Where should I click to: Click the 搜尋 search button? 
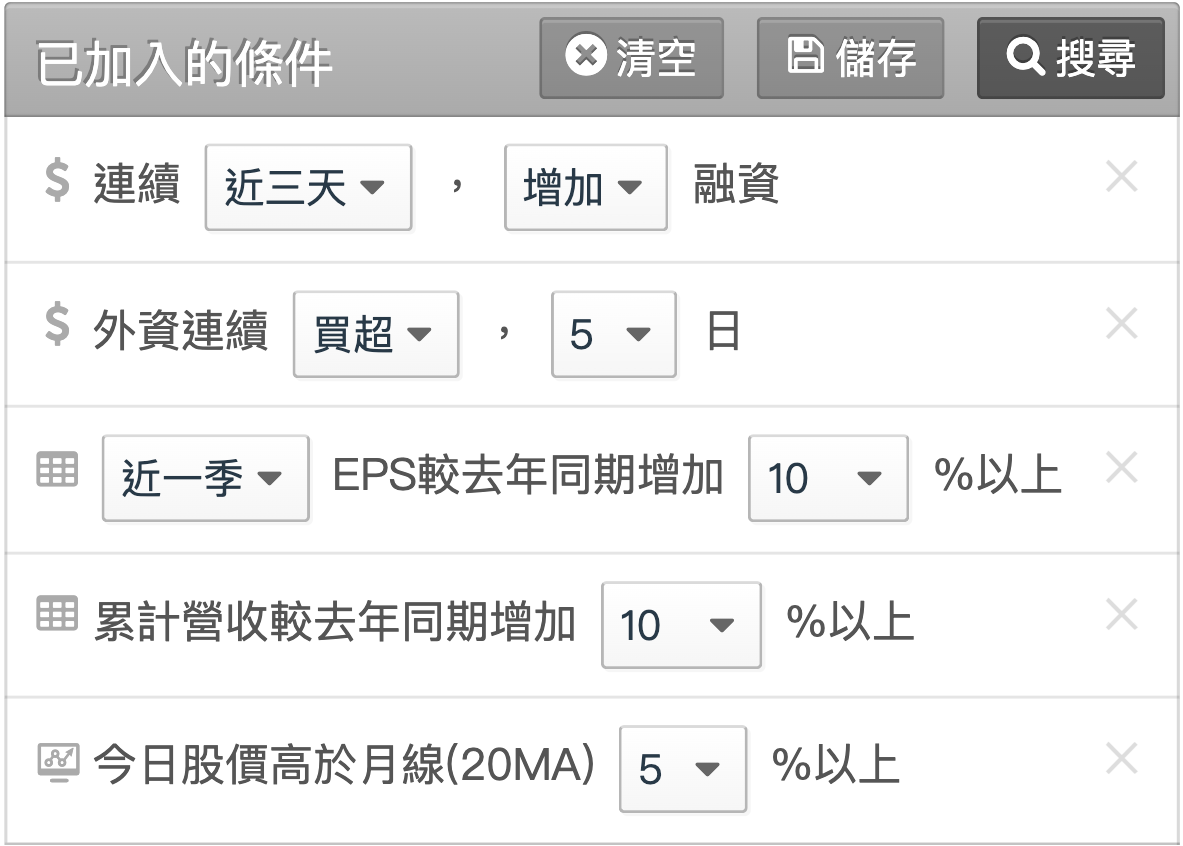[1071, 58]
